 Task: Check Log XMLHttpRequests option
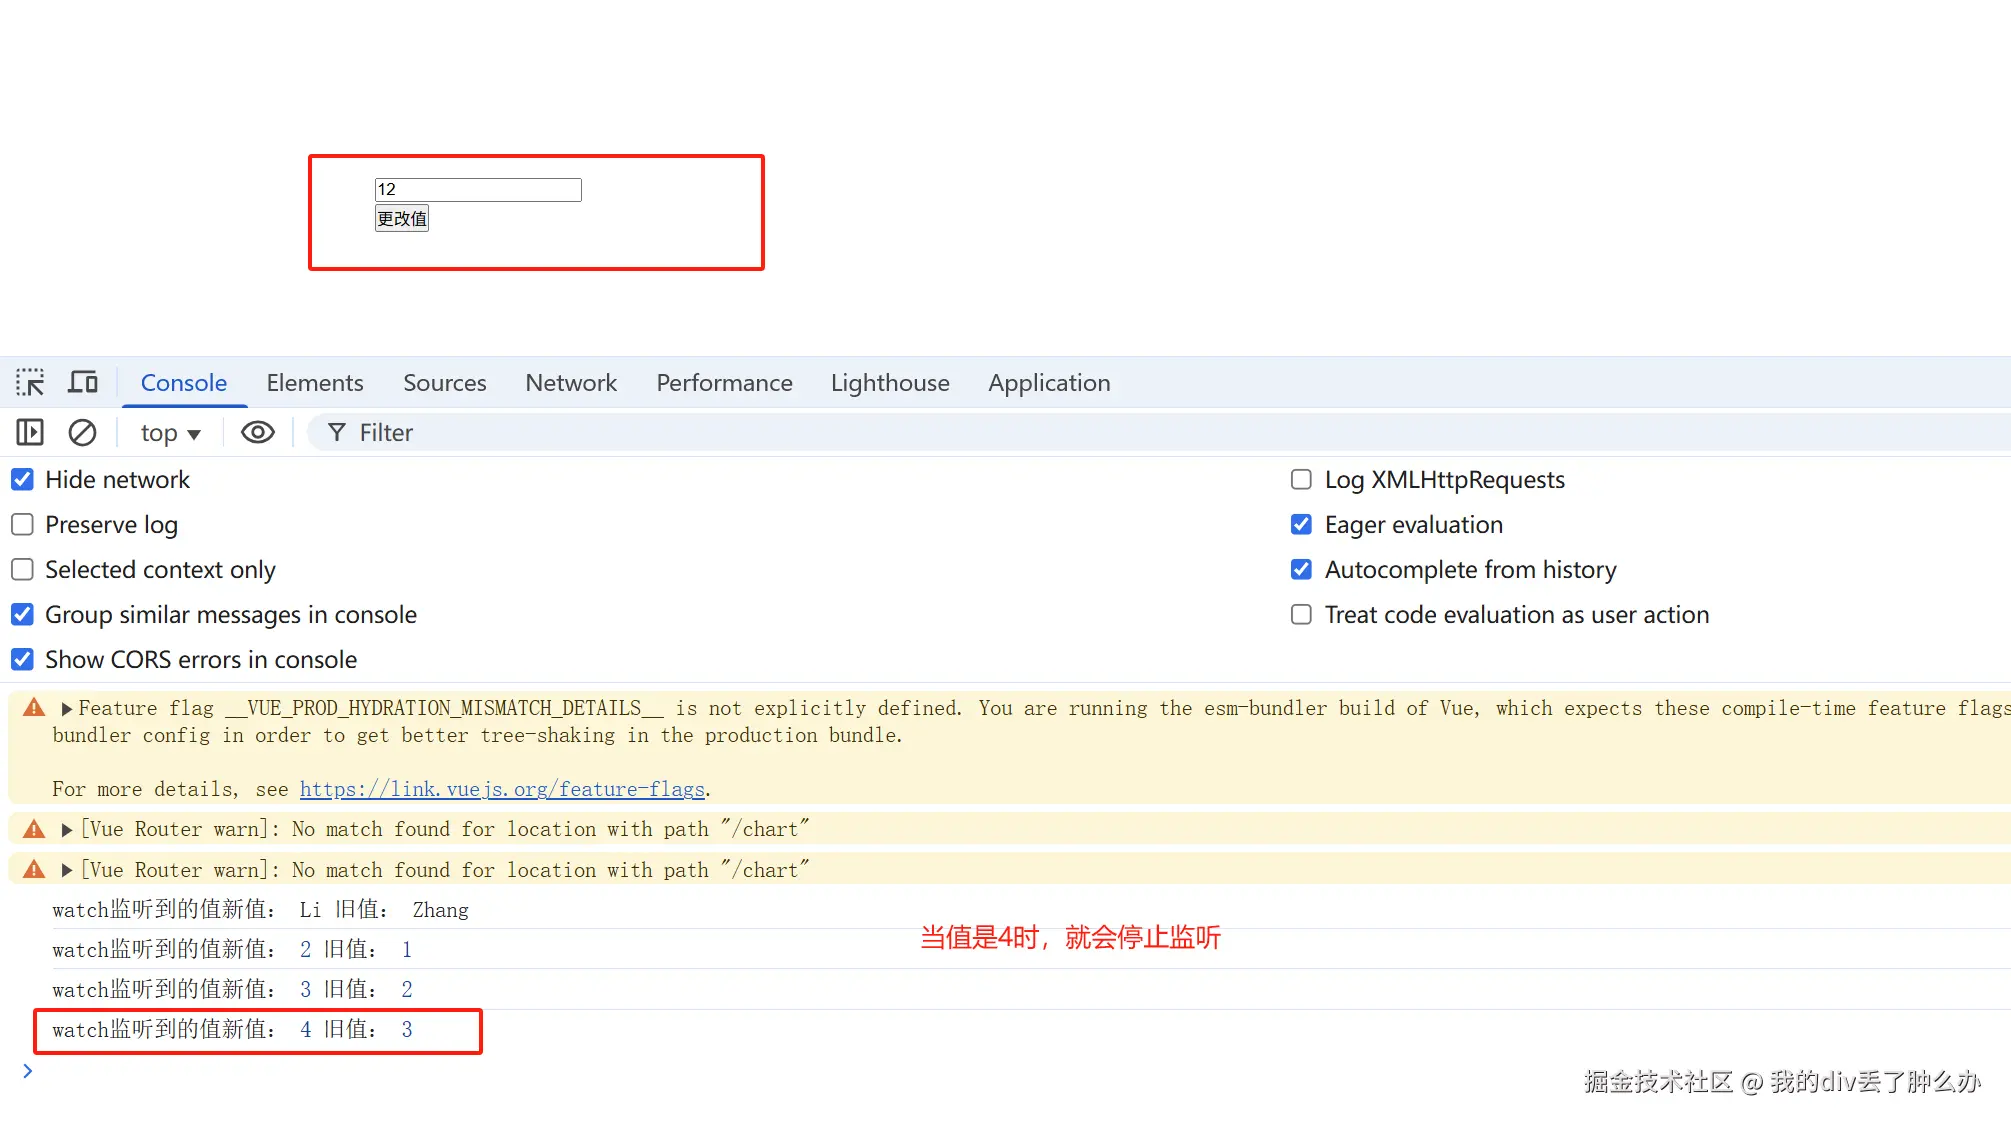click(1301, 480)
